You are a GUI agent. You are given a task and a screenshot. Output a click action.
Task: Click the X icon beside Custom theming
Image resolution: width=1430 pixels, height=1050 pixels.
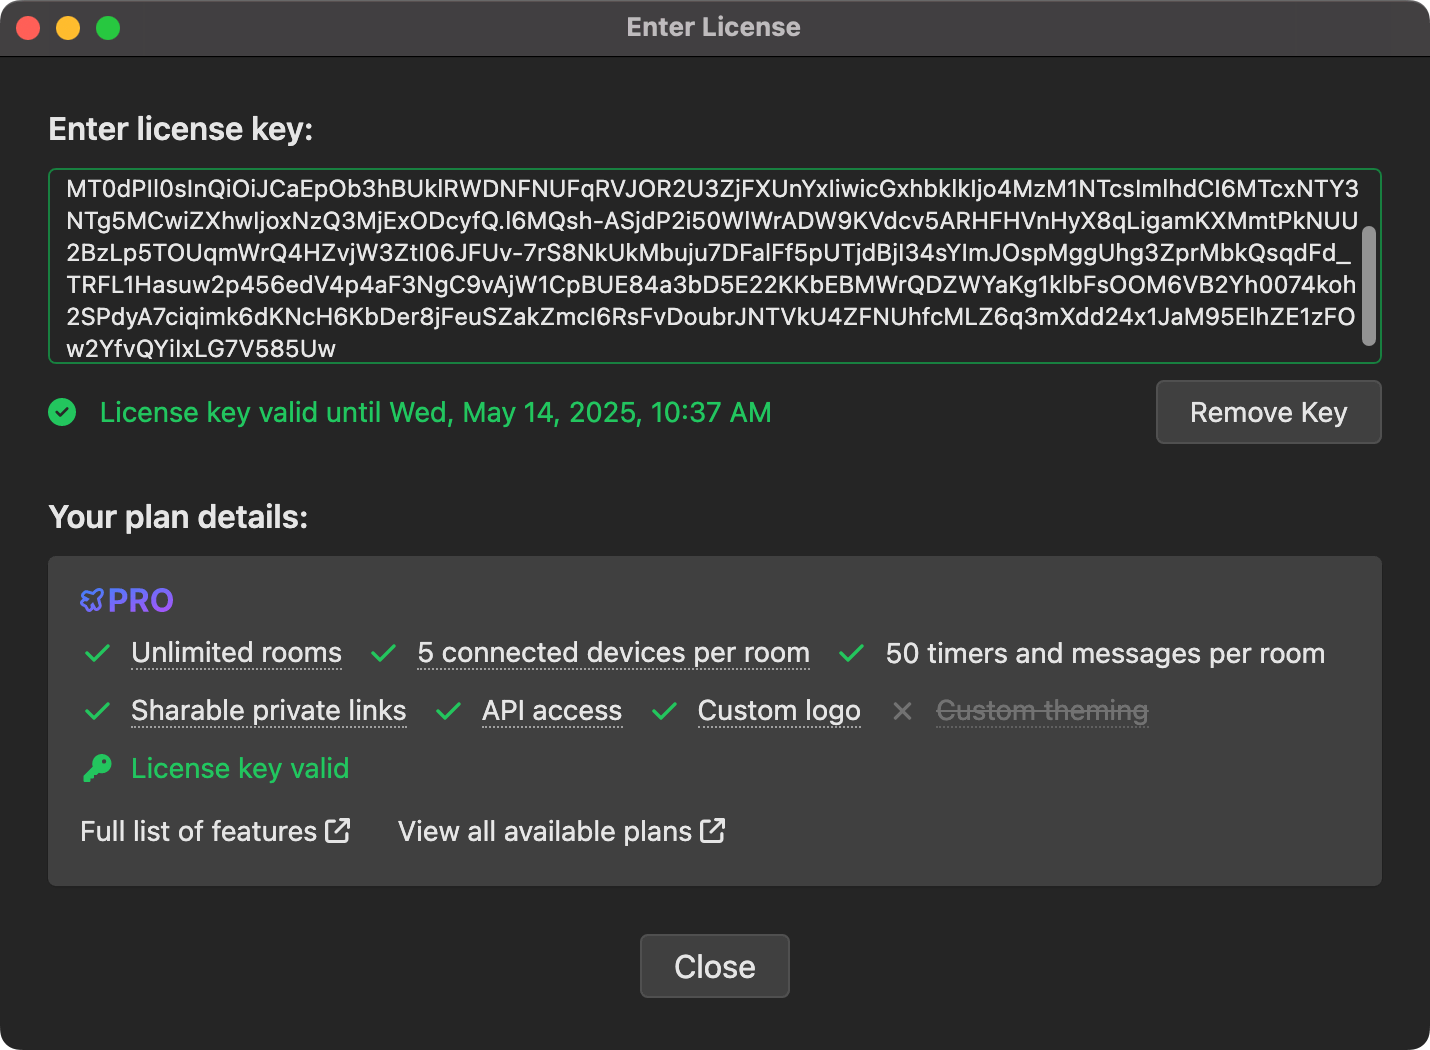[x=902, y=711]
